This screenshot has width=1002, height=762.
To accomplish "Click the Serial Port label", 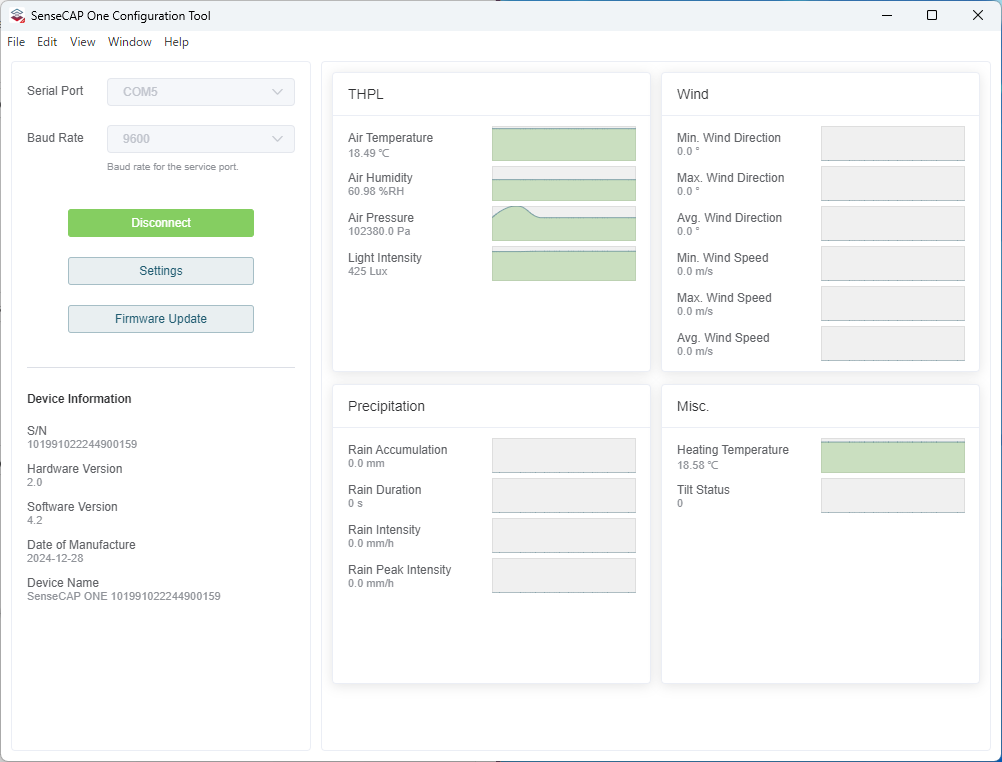I will [55, 91].
